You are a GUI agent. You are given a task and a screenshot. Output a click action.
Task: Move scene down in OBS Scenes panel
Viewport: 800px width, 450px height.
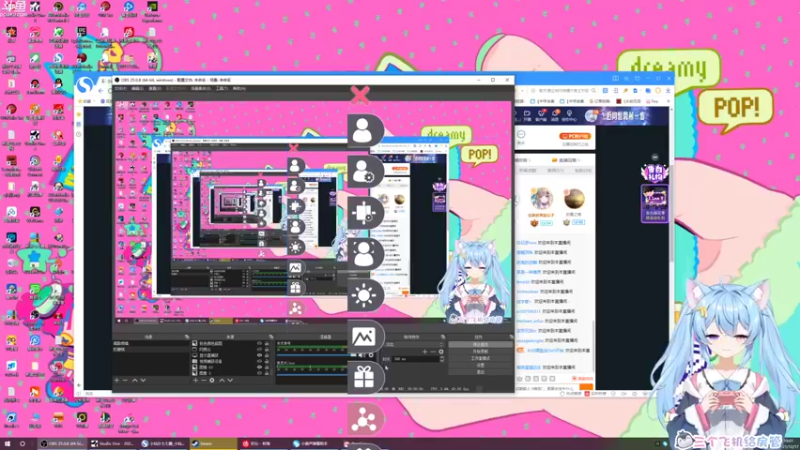pos(143,380)
